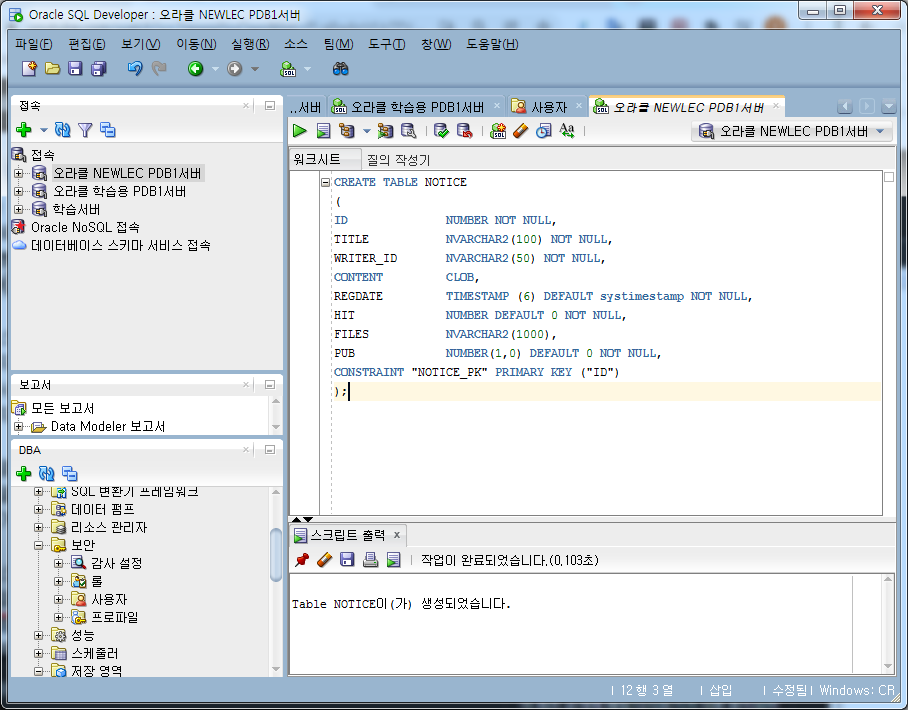Viewport: 908px width, 710px height.
Task: Open connection dropdown 오라클 NEWLEC PDB1서버
Action: pyautogui.click(x=792, y=131)
